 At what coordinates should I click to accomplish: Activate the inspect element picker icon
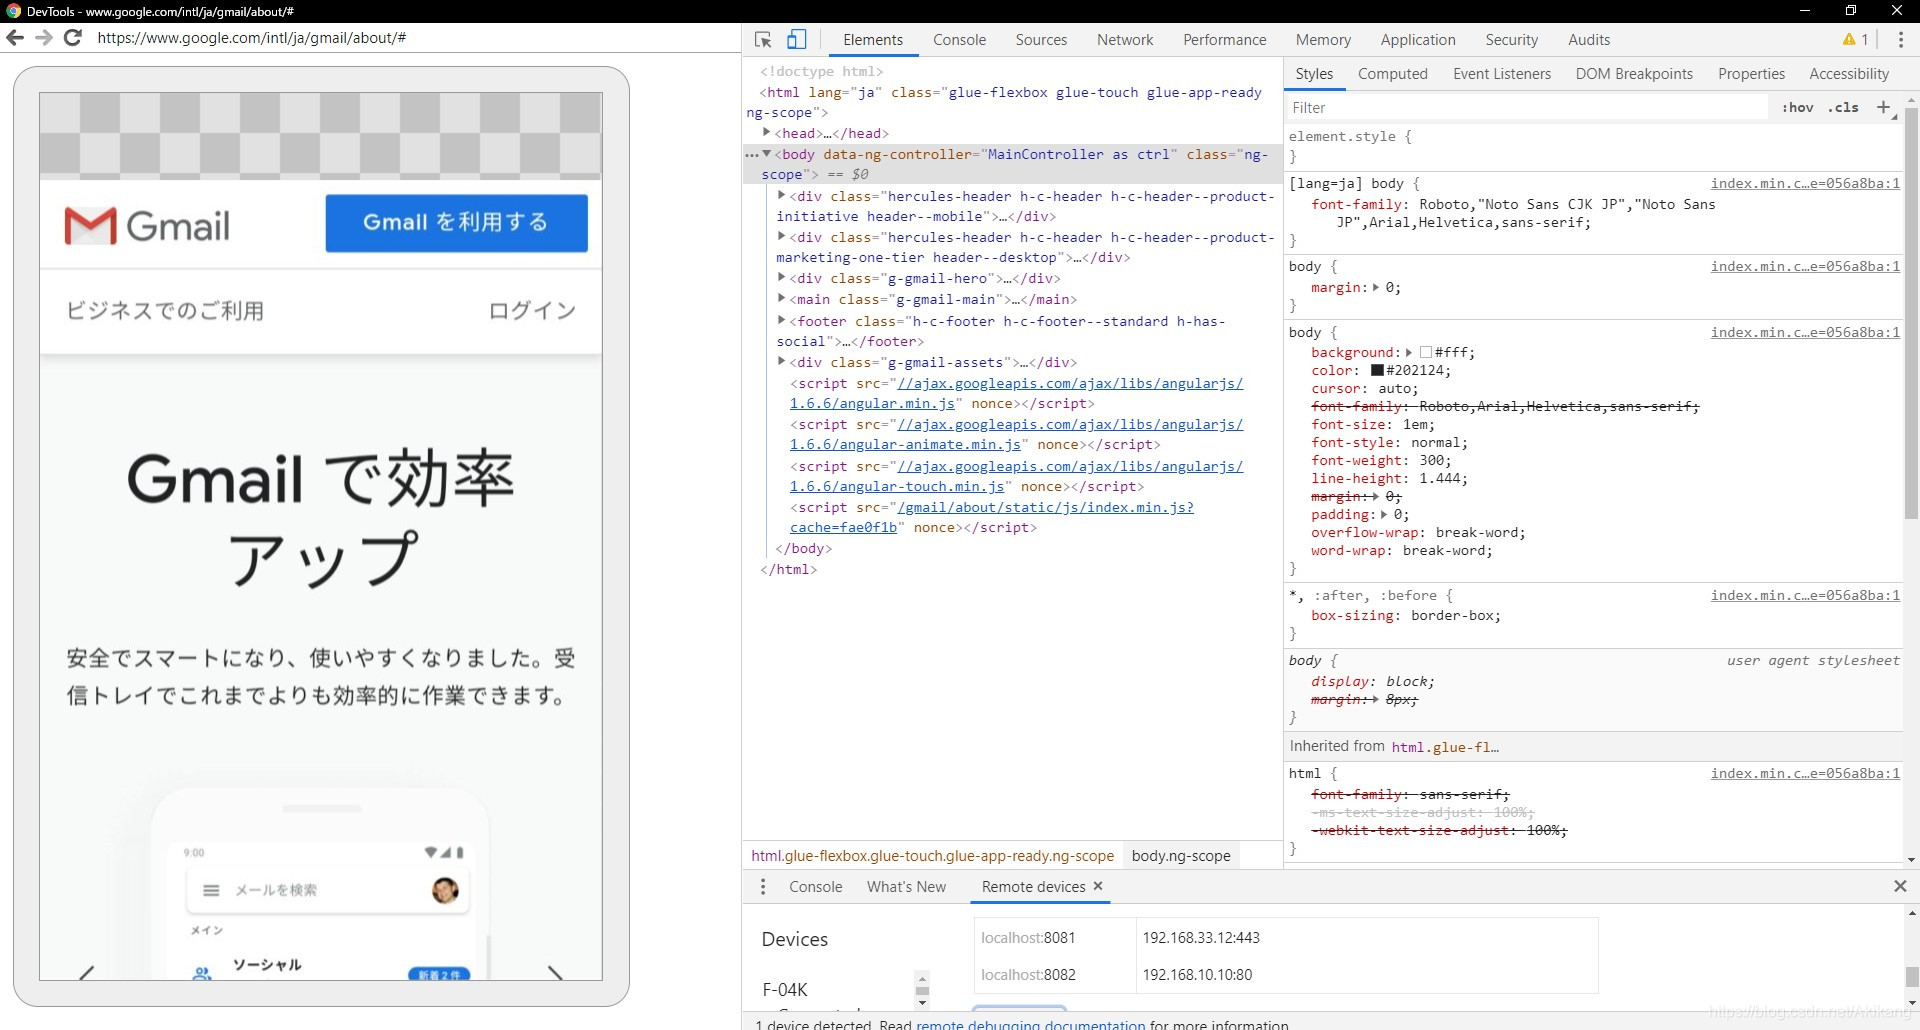(763, 40)
